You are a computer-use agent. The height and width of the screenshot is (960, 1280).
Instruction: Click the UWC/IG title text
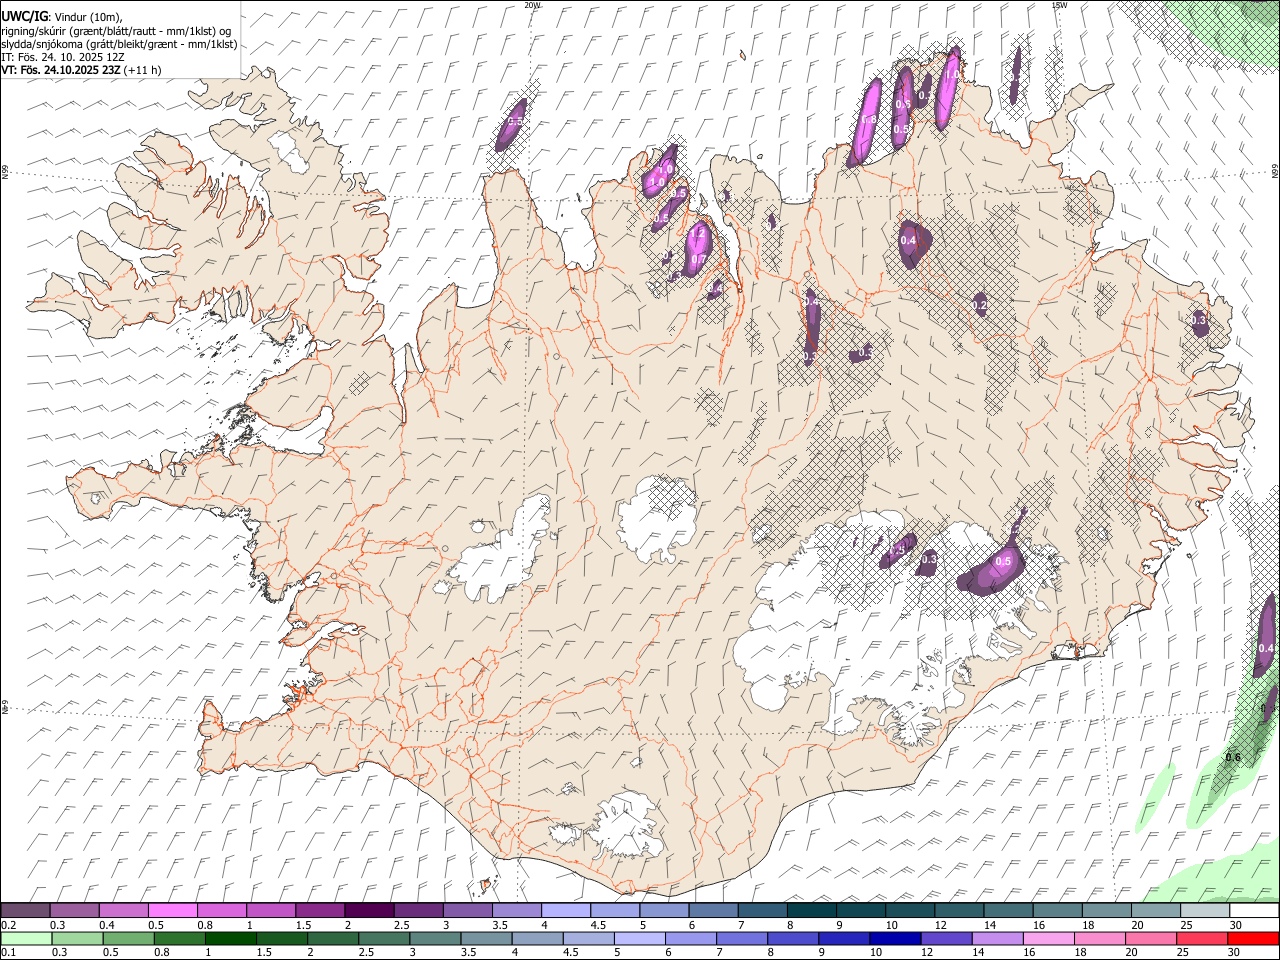click(x=24, y=16)
